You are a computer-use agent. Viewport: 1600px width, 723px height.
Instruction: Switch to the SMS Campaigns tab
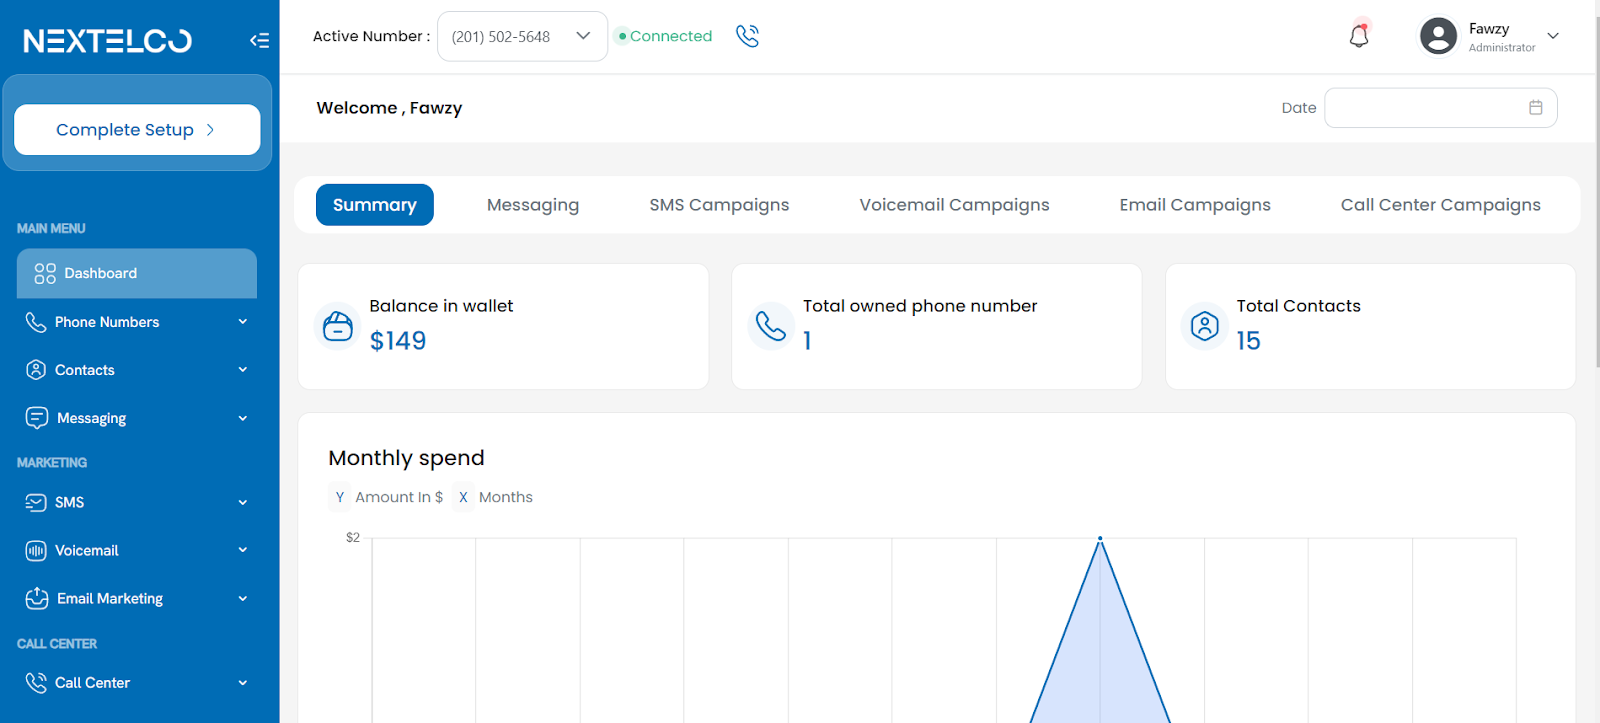(x=719, y=205)
